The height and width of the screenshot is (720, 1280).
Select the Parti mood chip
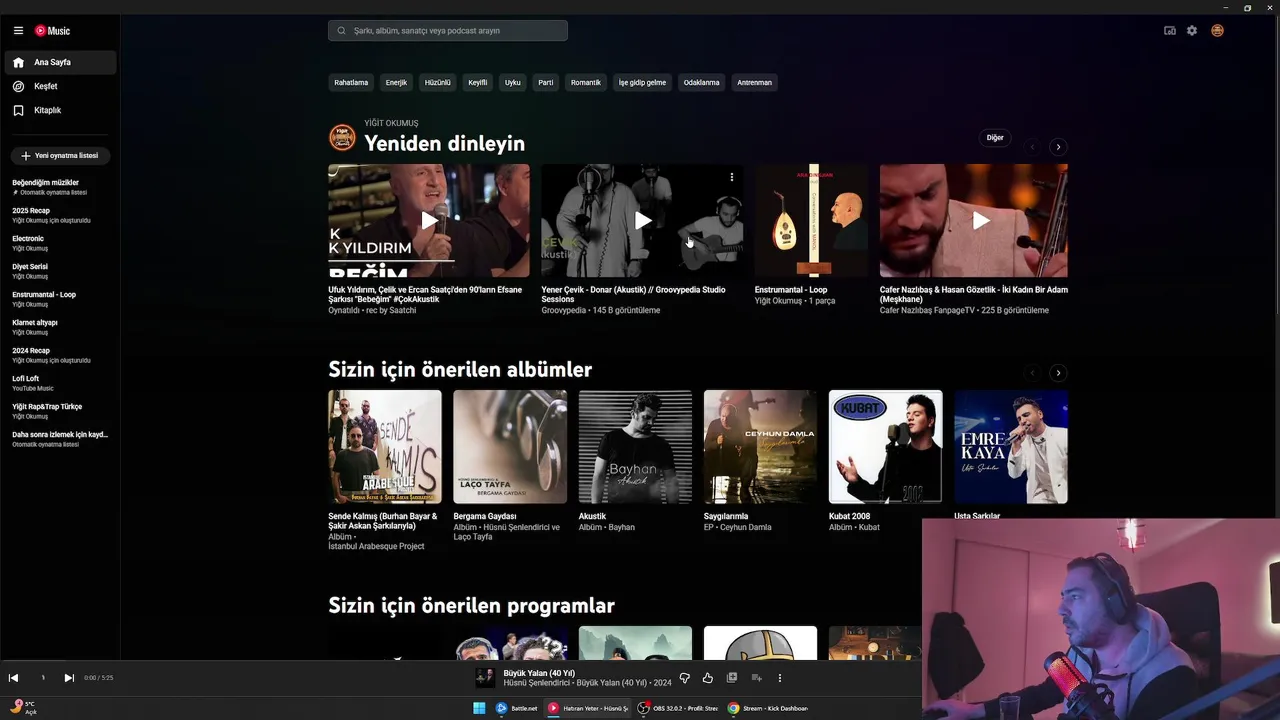[546, 83]
